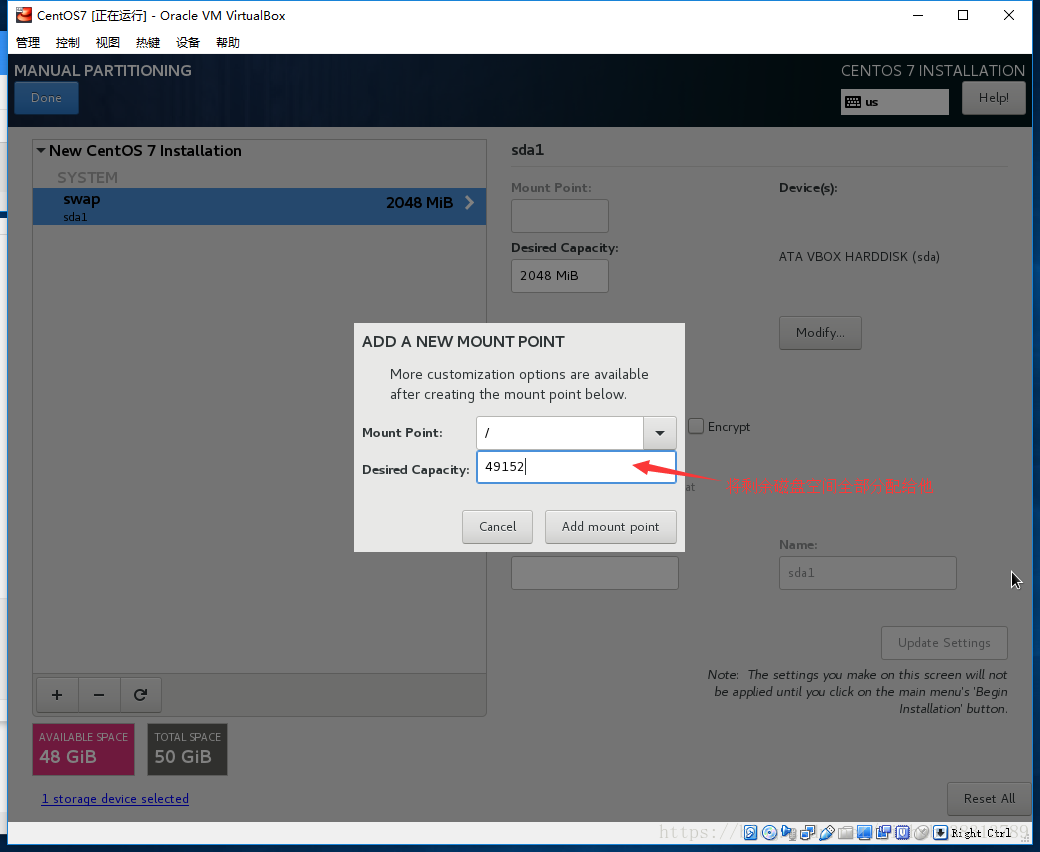This screenshot has height=852, width=1040.
Task: Click the chevron arrow on swap row
Action: [x=469, y=203]
